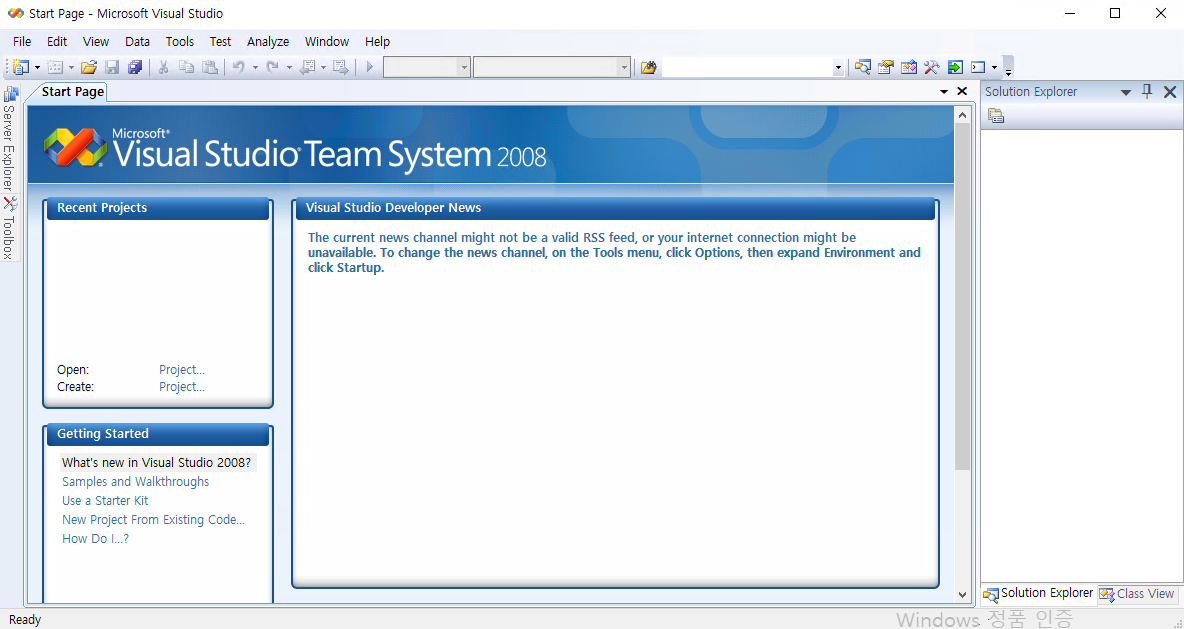Switch to the Class View tab

(x=1138, y=594)
